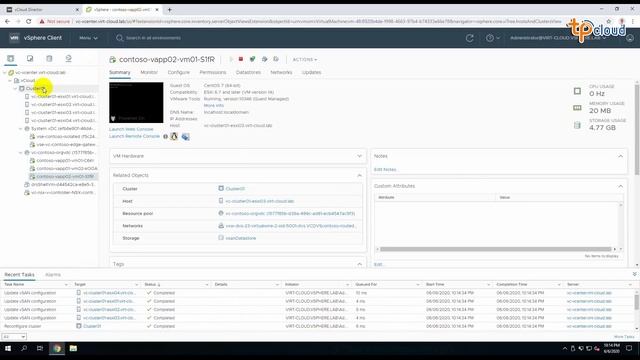This screenshot has width=640, height=360.
Task: Open the ACTIONS dropdown
Action: (x=305, y=60)
